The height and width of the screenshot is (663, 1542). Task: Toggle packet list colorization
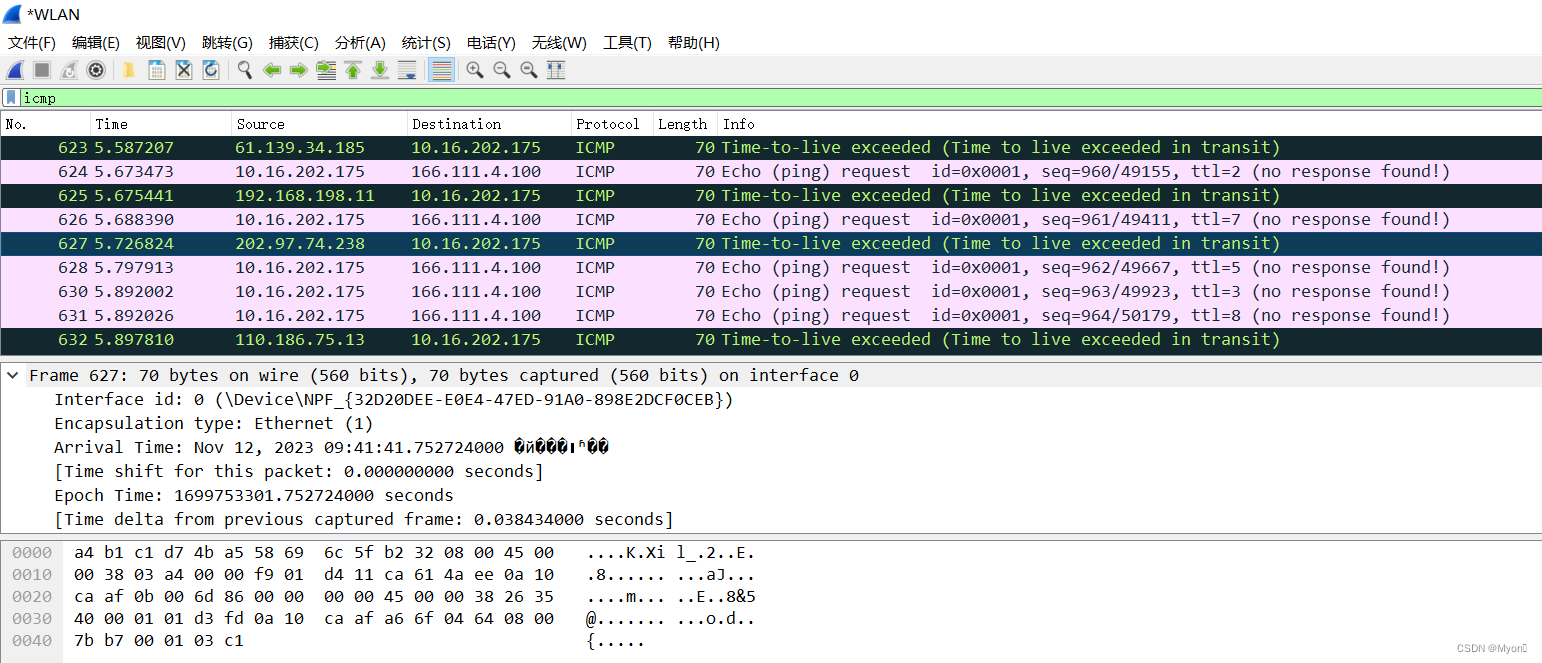coord(441,70)
